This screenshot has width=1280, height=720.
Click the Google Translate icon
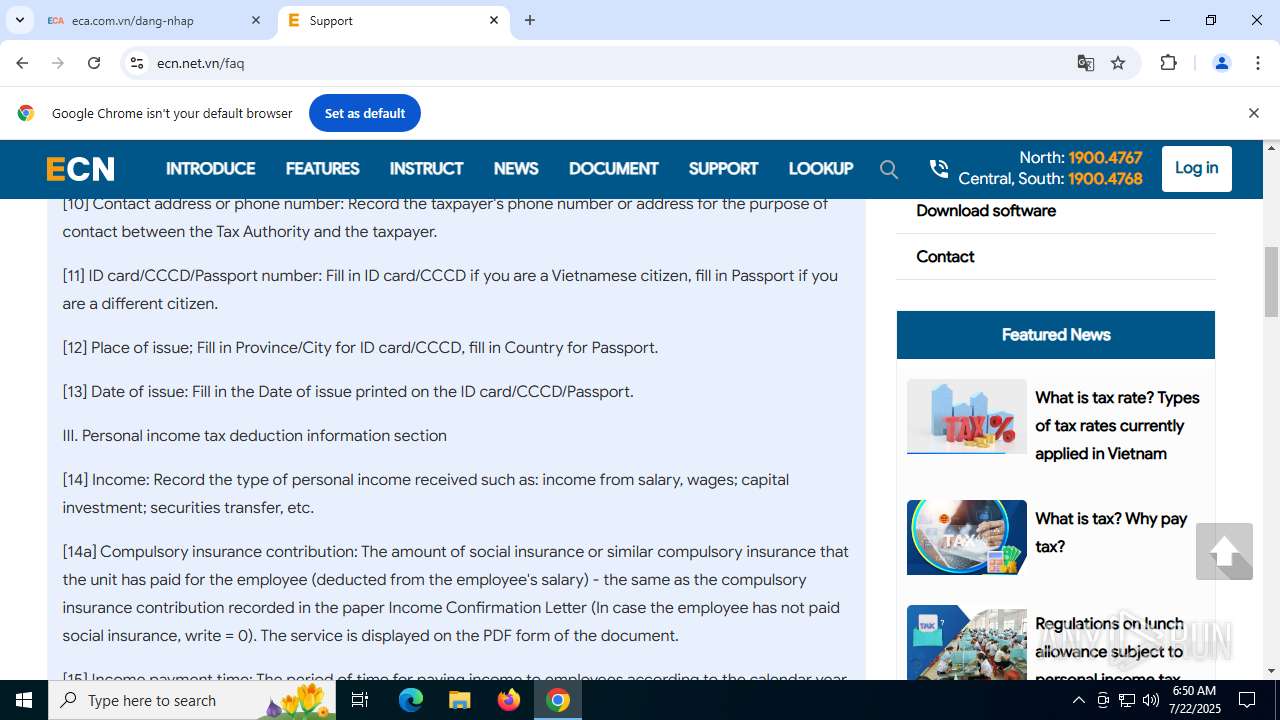tap(1085, 63)
